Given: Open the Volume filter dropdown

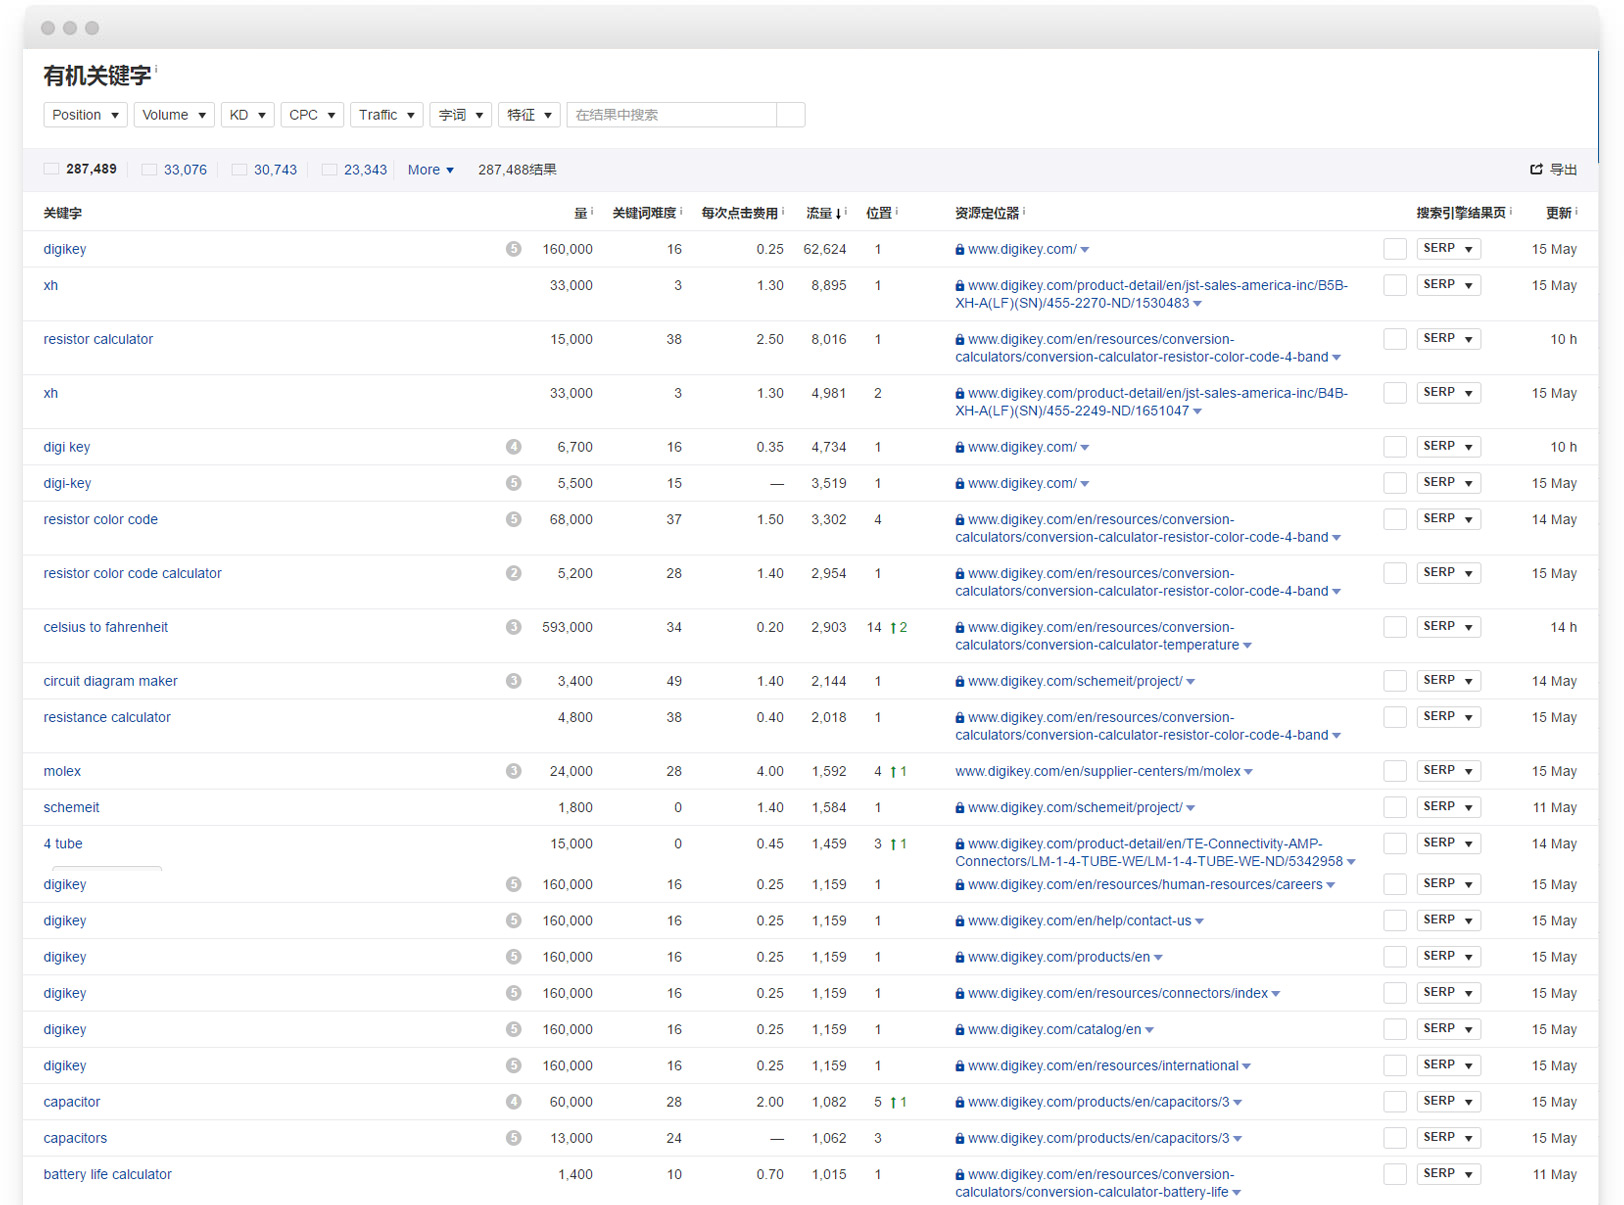Looking at the screenshot, I should click(x=174, y=115).
